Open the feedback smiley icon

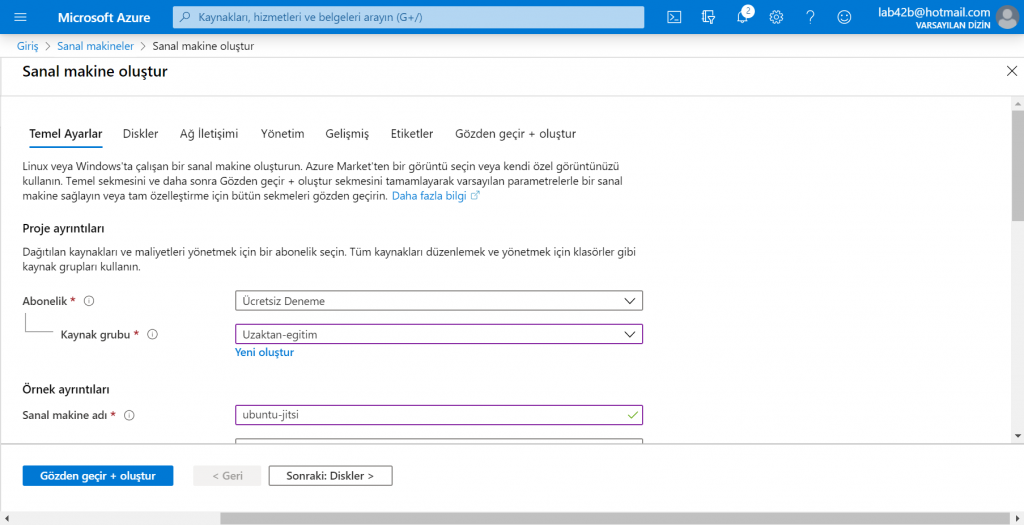[844, 17]
